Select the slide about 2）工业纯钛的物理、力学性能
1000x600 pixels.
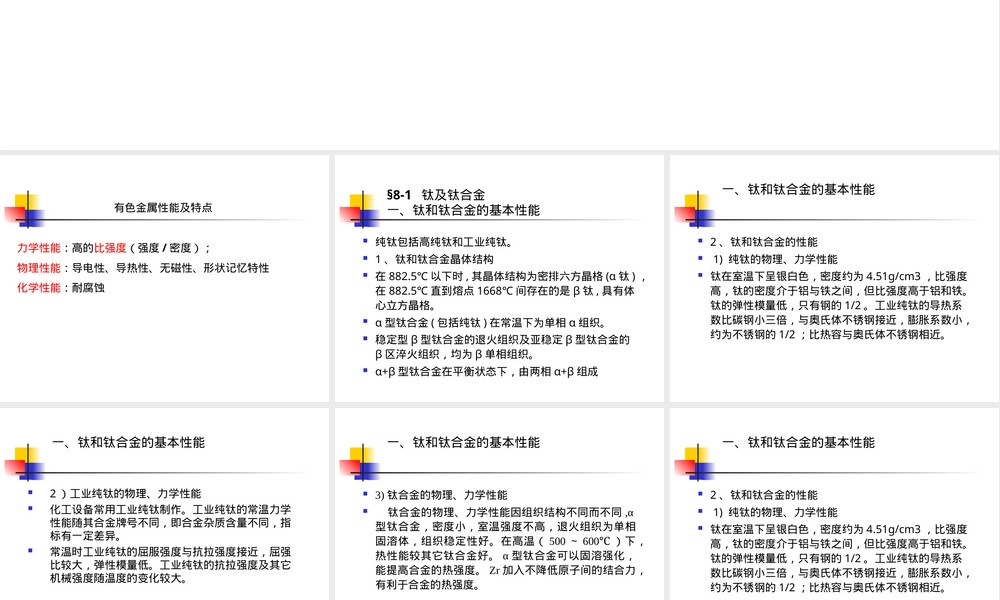(165, 504)
